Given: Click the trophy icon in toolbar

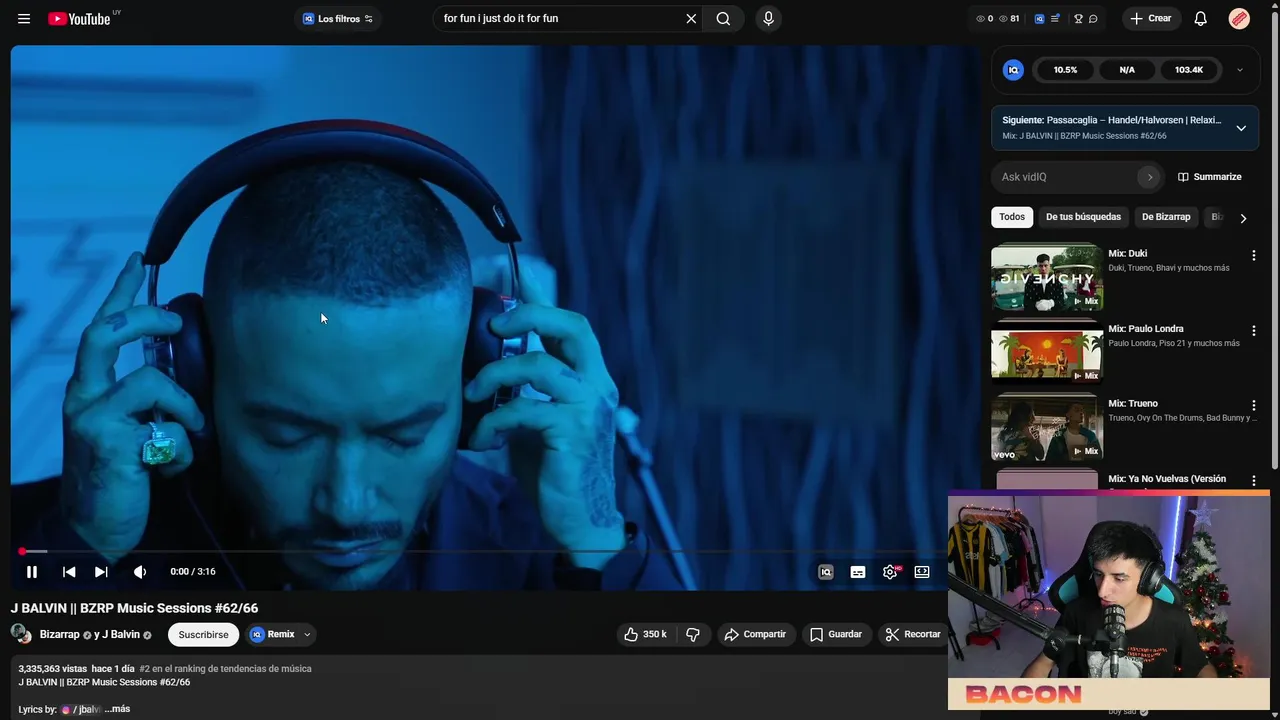Looking at the screenshot, I should 1078,18.
